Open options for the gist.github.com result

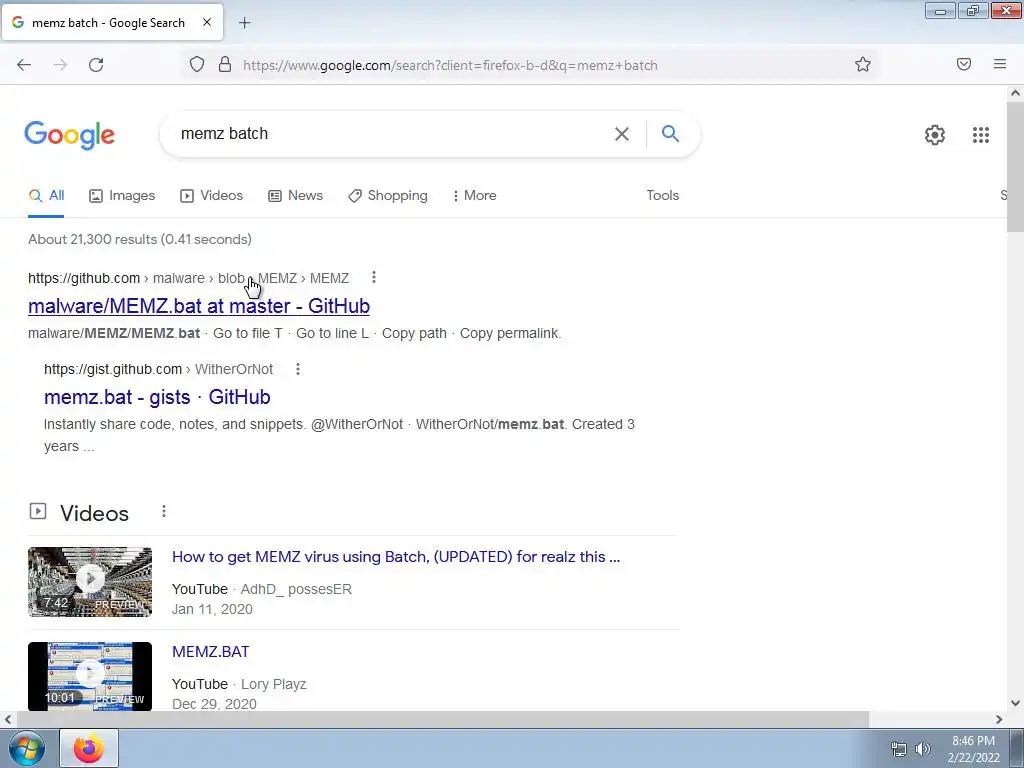(x=298, y=369)
